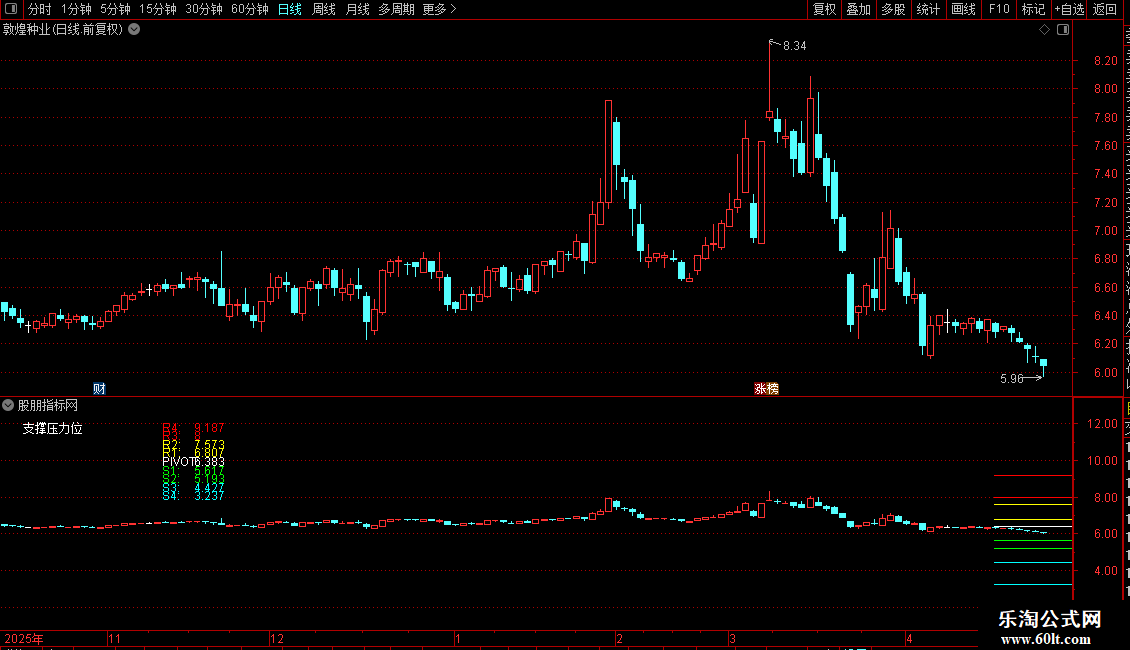This screenshot has height=650, width=1130.
Task: Click the 标记 mark button
Action: [1033, 9]
